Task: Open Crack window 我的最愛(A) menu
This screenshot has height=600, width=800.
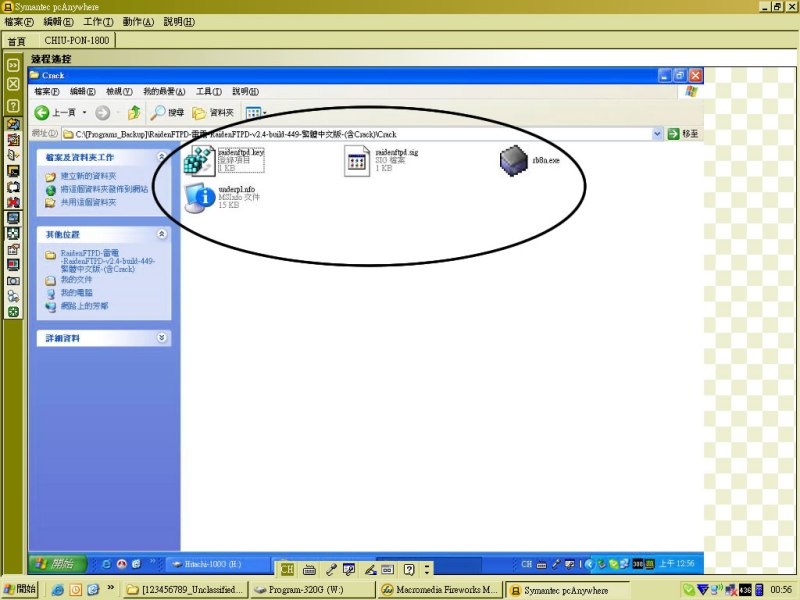Action: tap(164, 91)
